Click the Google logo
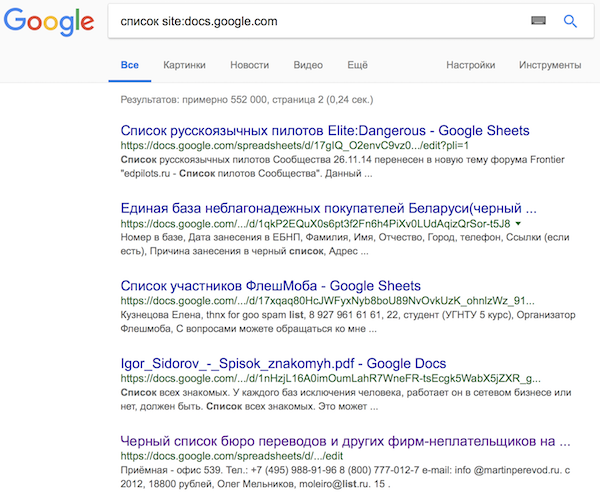Image resolution: width=600 pixels, height=495 pixels. (49, 22)
